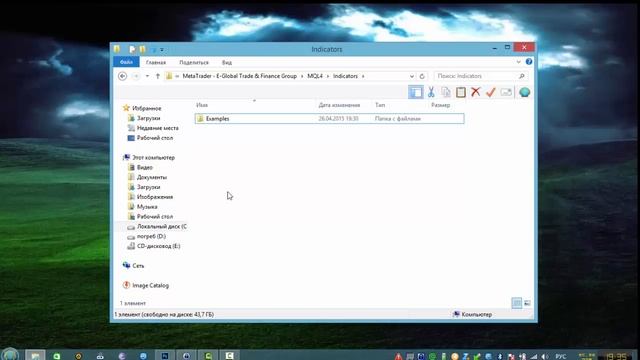
Task: Click the Help question mark icon
Action: [529, 62]
